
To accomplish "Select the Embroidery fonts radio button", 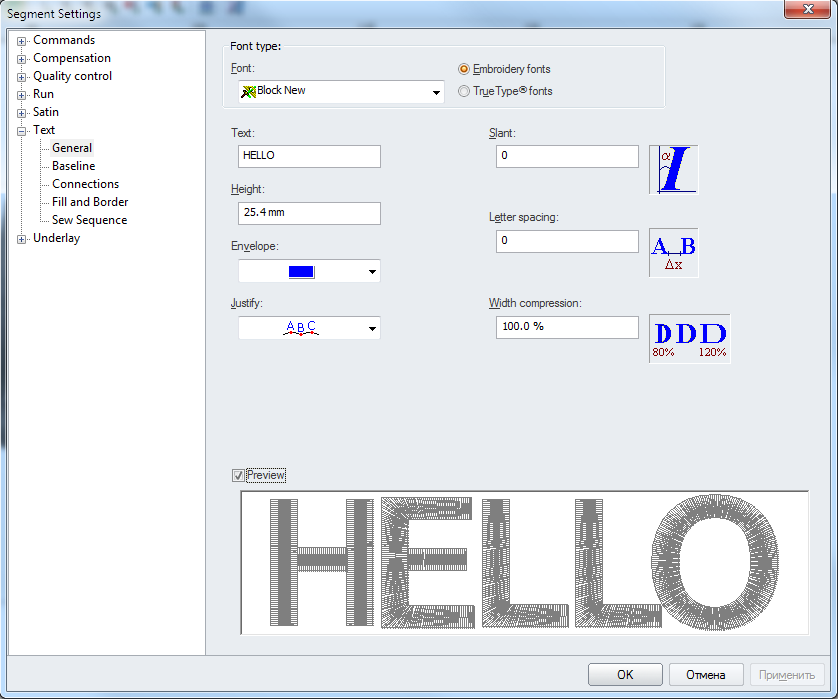I will click(464, 69).
